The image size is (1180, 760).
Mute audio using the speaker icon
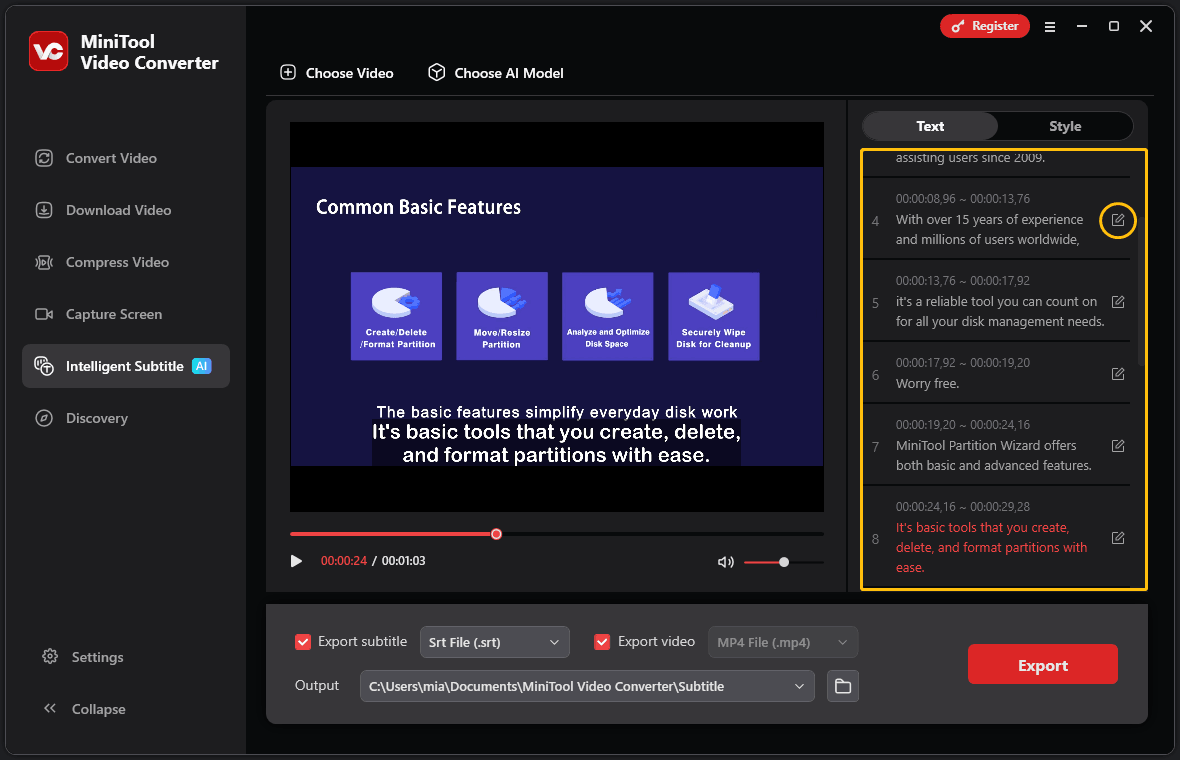(x=725, y=561)
